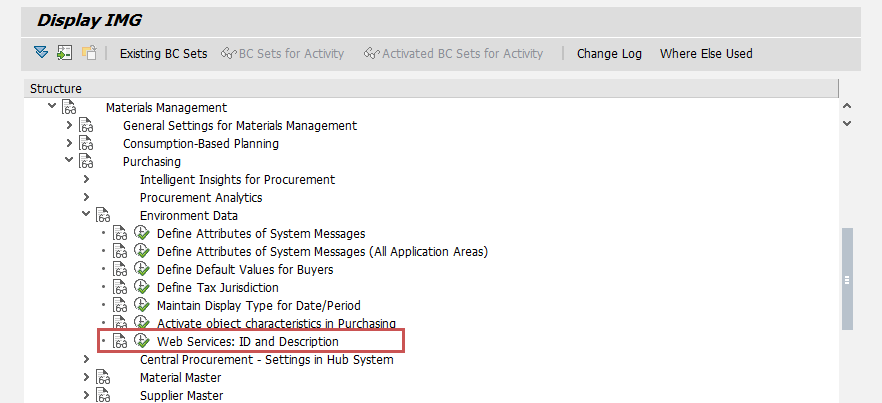Expand Procurement Analytics node
882x403 pixels.
coord(86,197)
